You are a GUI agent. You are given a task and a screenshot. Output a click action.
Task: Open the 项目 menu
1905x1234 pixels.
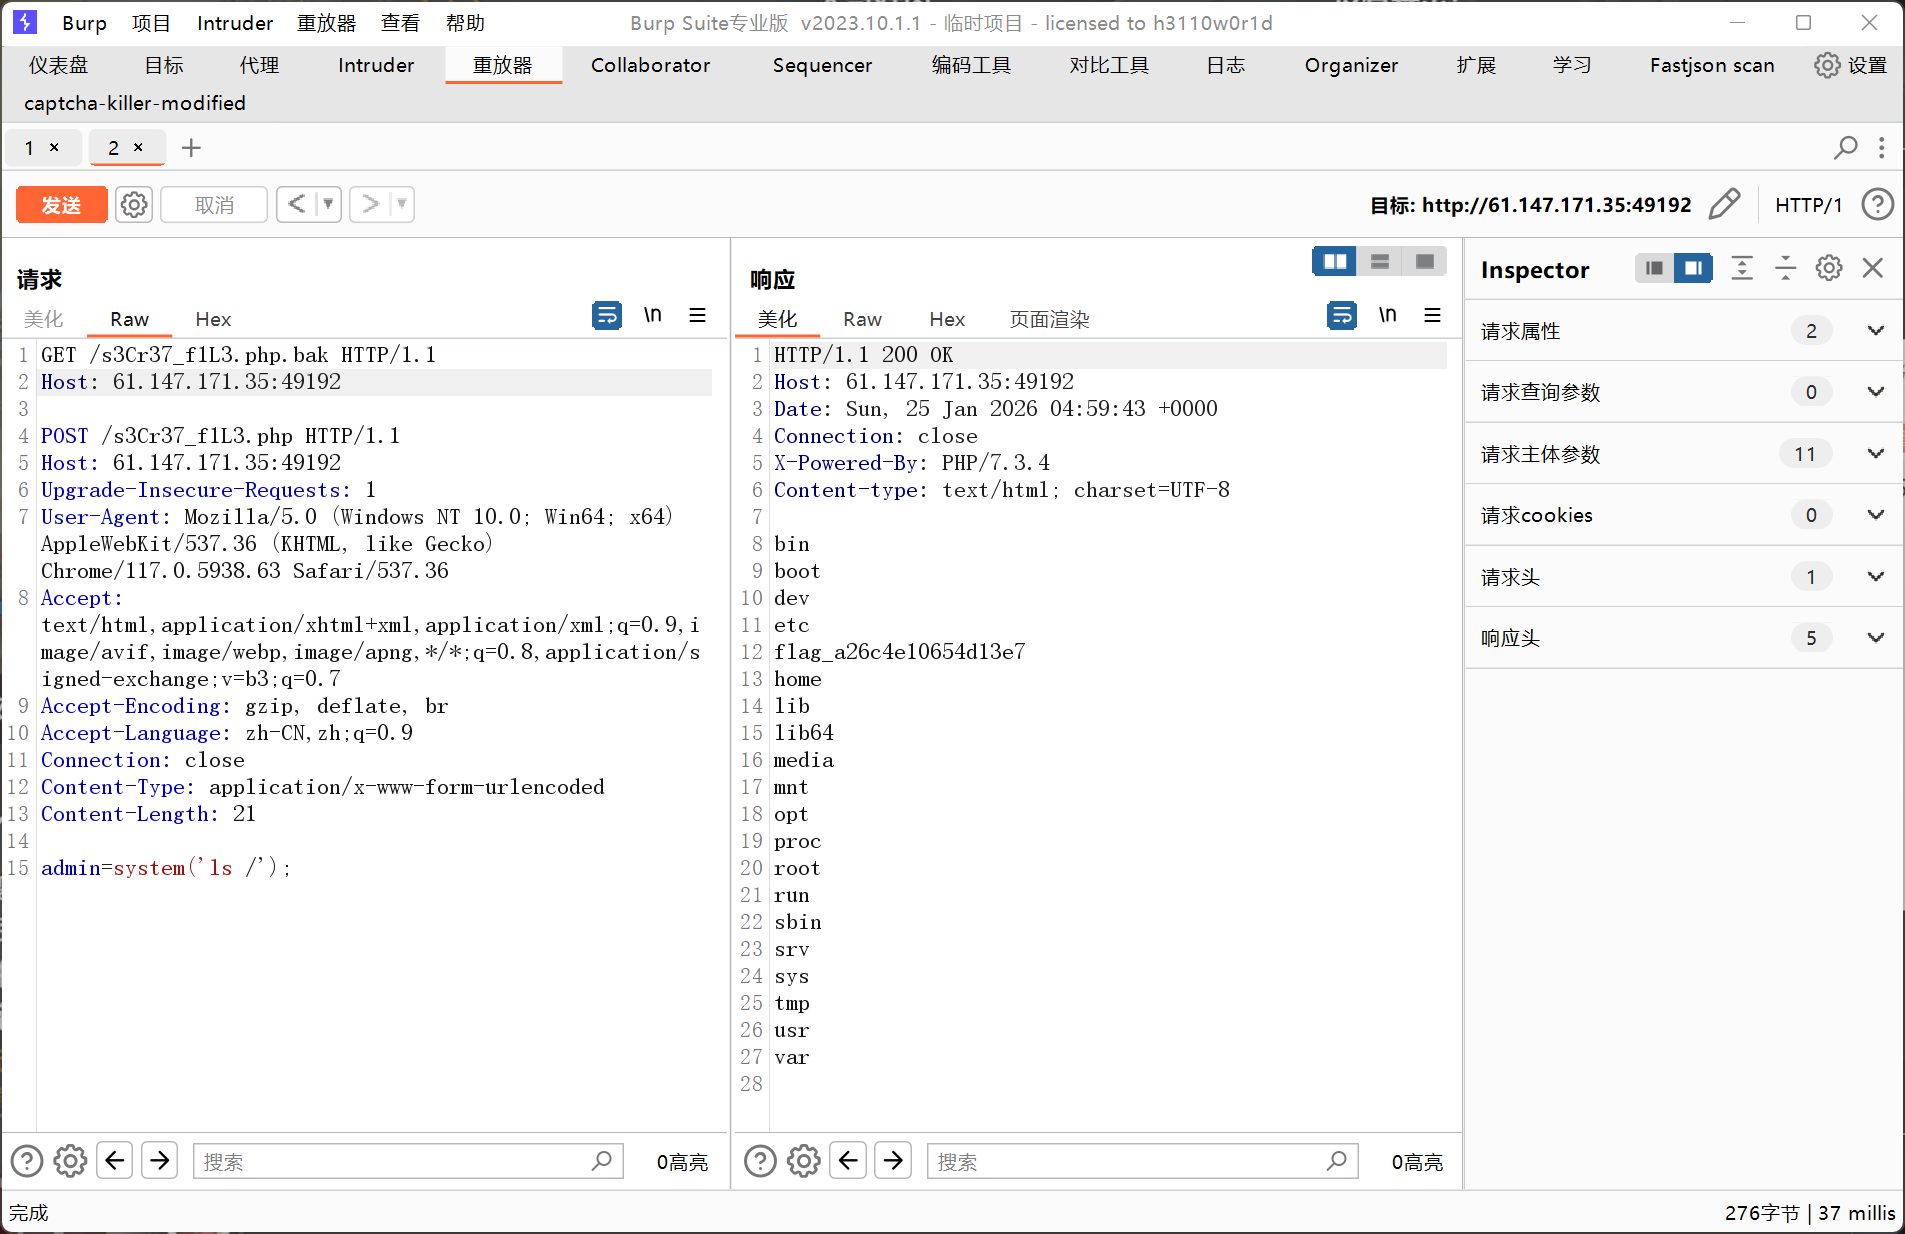(151, 23)
